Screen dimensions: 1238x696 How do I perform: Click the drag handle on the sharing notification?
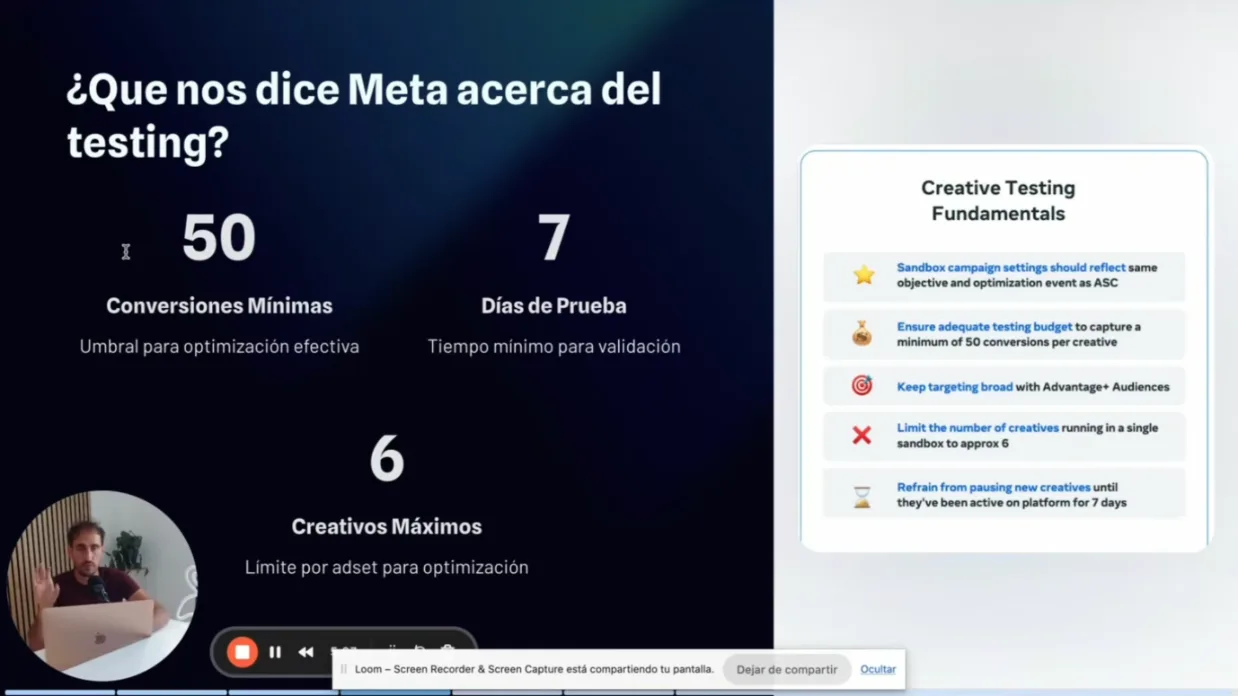tap(344, 669)
